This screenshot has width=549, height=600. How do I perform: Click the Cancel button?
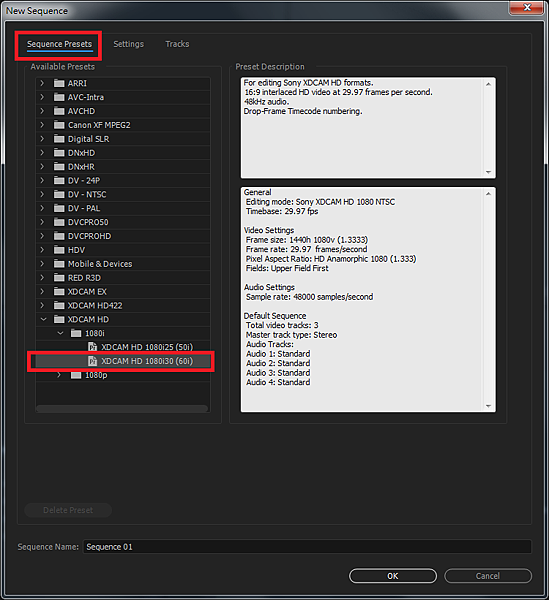click(488, 576)
